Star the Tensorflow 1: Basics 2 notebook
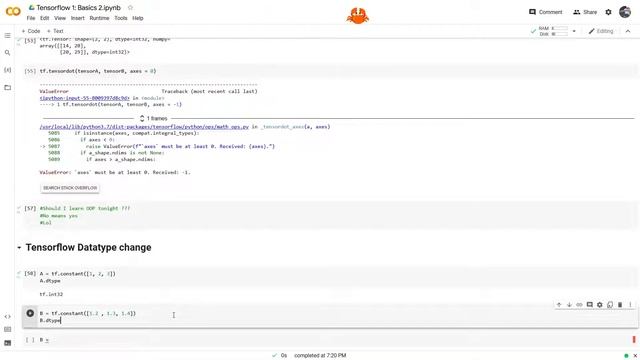This screenshot has height=360, width=640. tap(130, 8)
